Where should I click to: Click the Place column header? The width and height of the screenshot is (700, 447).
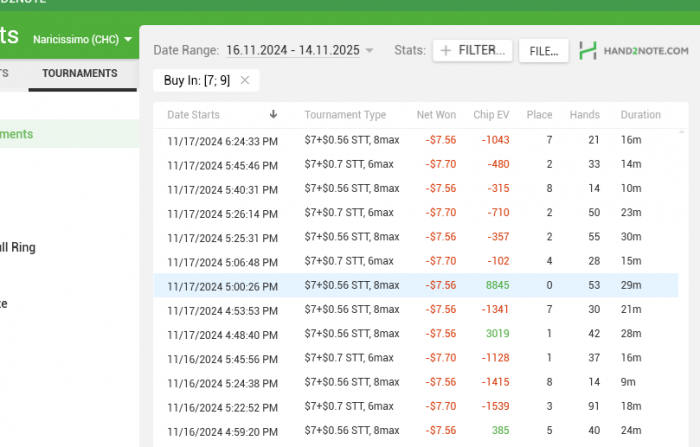point(539,115)
